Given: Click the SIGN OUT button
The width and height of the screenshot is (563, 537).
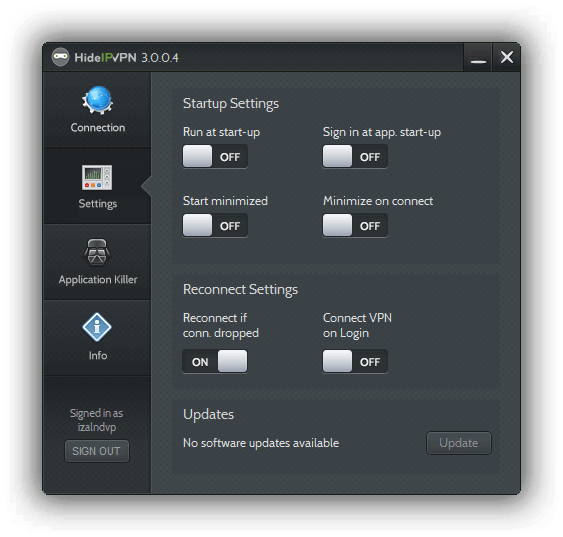Looking at the screenshot, I should point(97,451).
